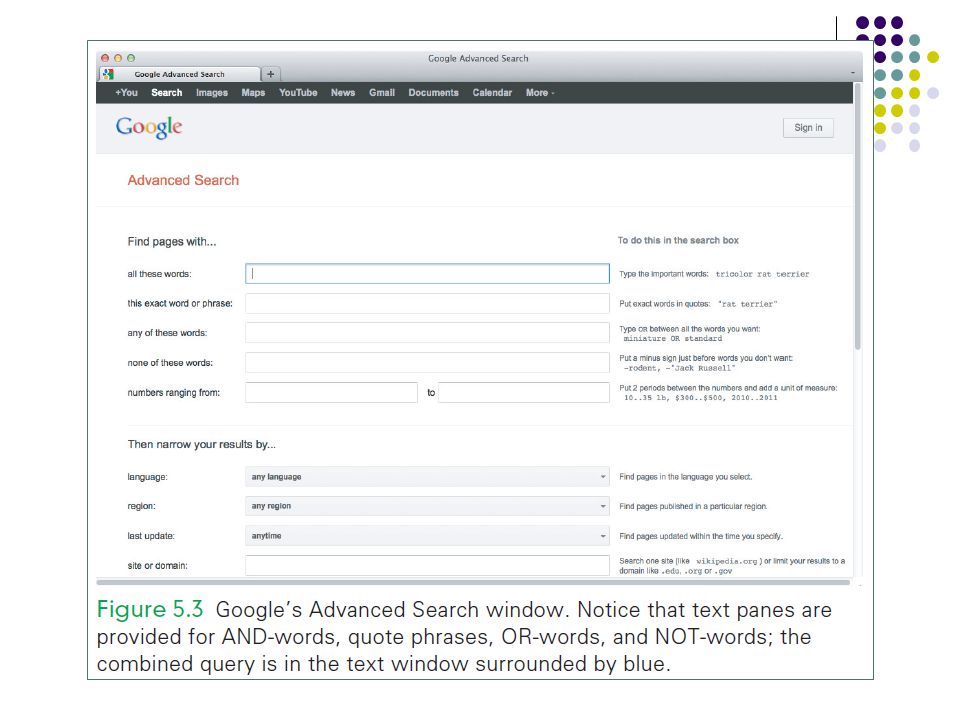The height and width of the screenshot is (720, 960).
Task: Open Gmail in the Google bar
Action: coord(381,92)
